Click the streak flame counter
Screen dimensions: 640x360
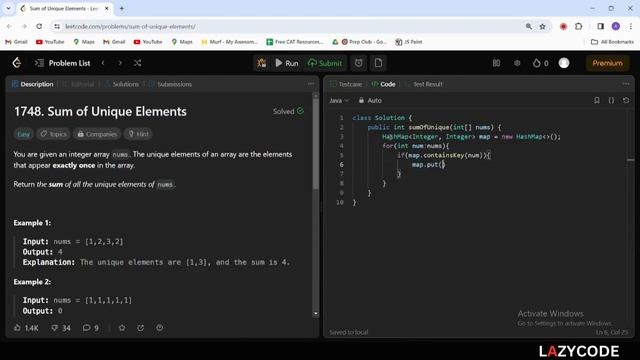point(540,63)
